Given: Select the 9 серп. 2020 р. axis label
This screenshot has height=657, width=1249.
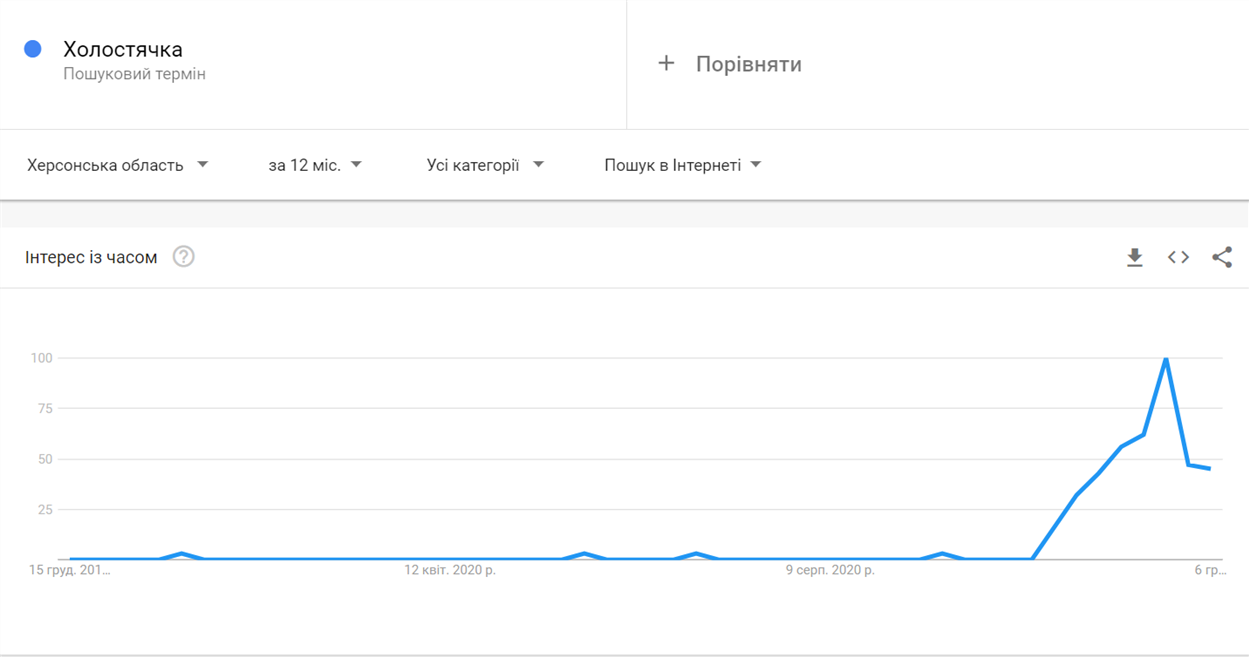Looking at the screenshot, I should click(830, 570).
